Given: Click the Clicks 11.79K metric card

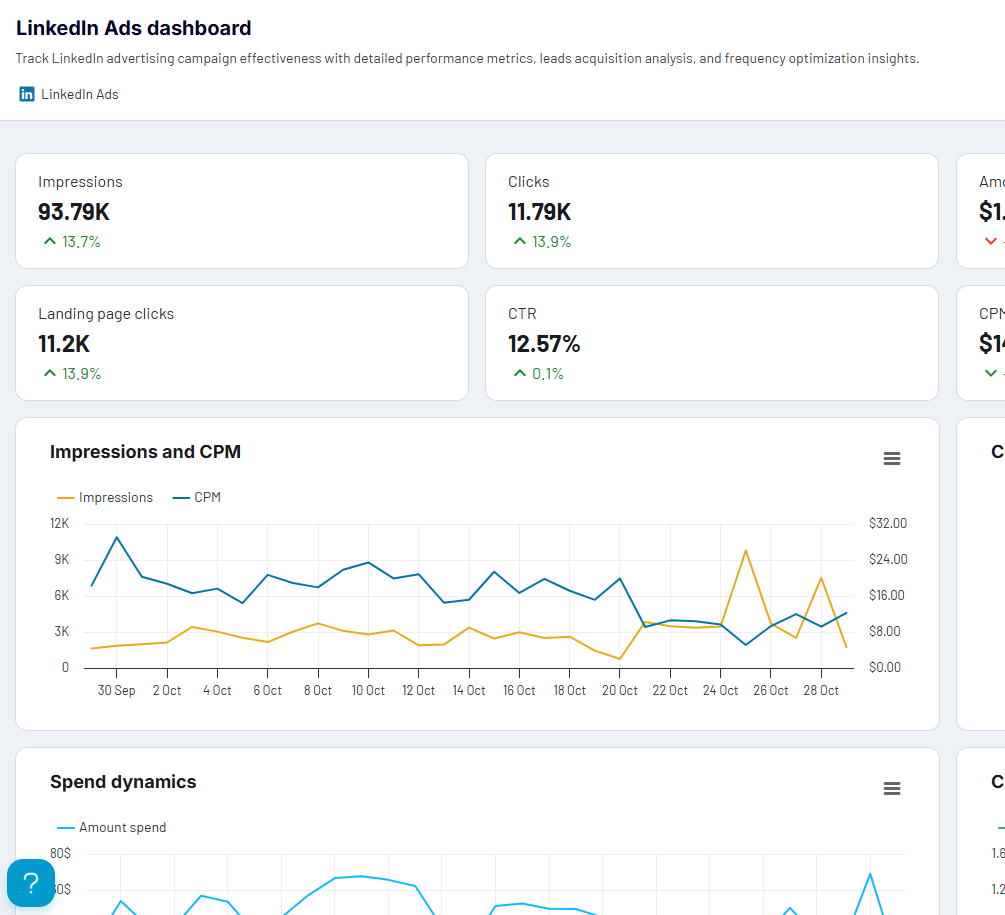Looking at the screenshot, I should click(711, 211).
